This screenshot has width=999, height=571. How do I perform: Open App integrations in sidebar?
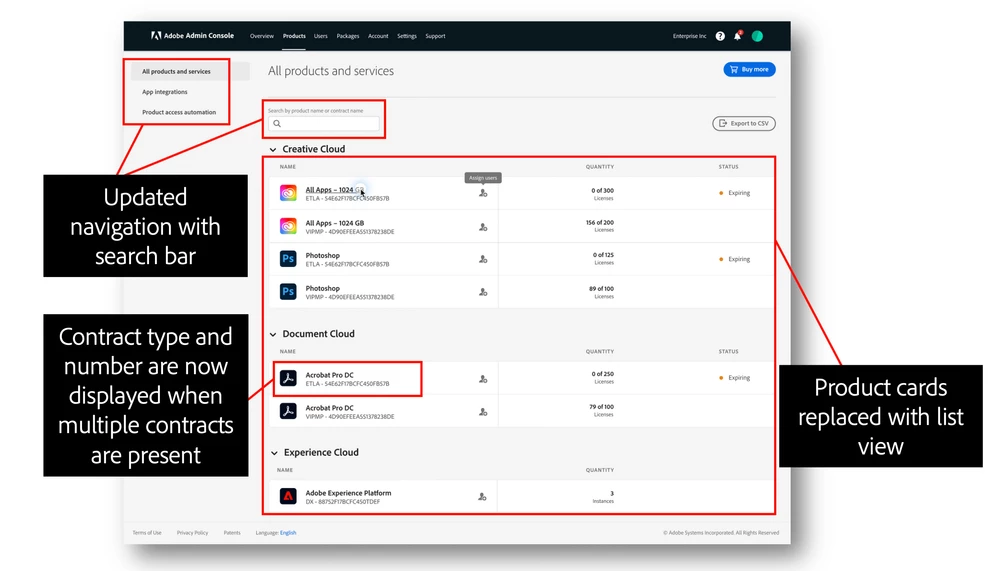coord(165,92)
